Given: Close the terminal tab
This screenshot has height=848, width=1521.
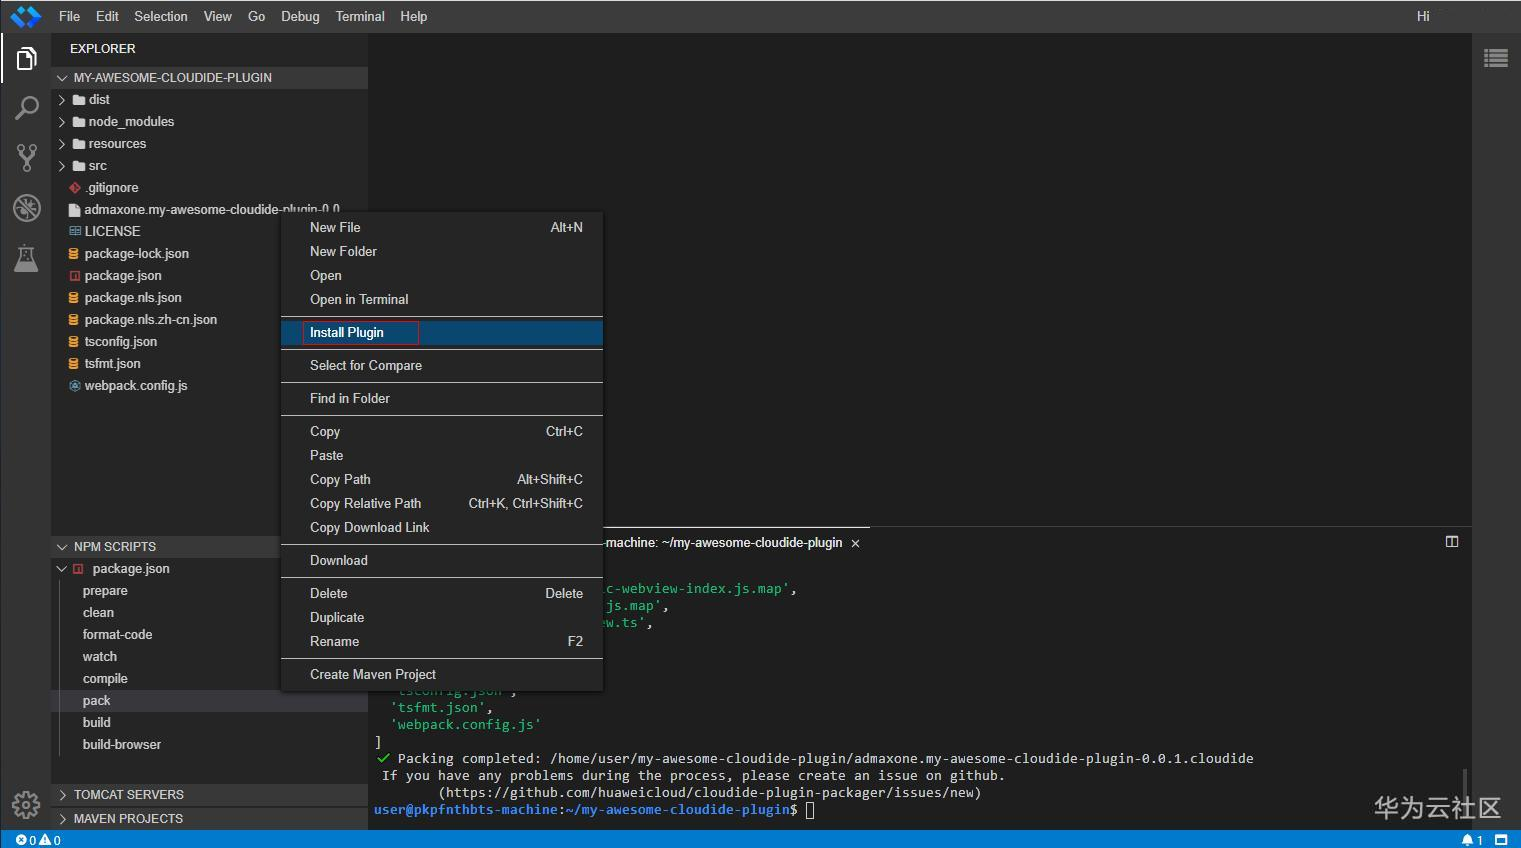Looking at the screenshot, I should coord(855,543).
